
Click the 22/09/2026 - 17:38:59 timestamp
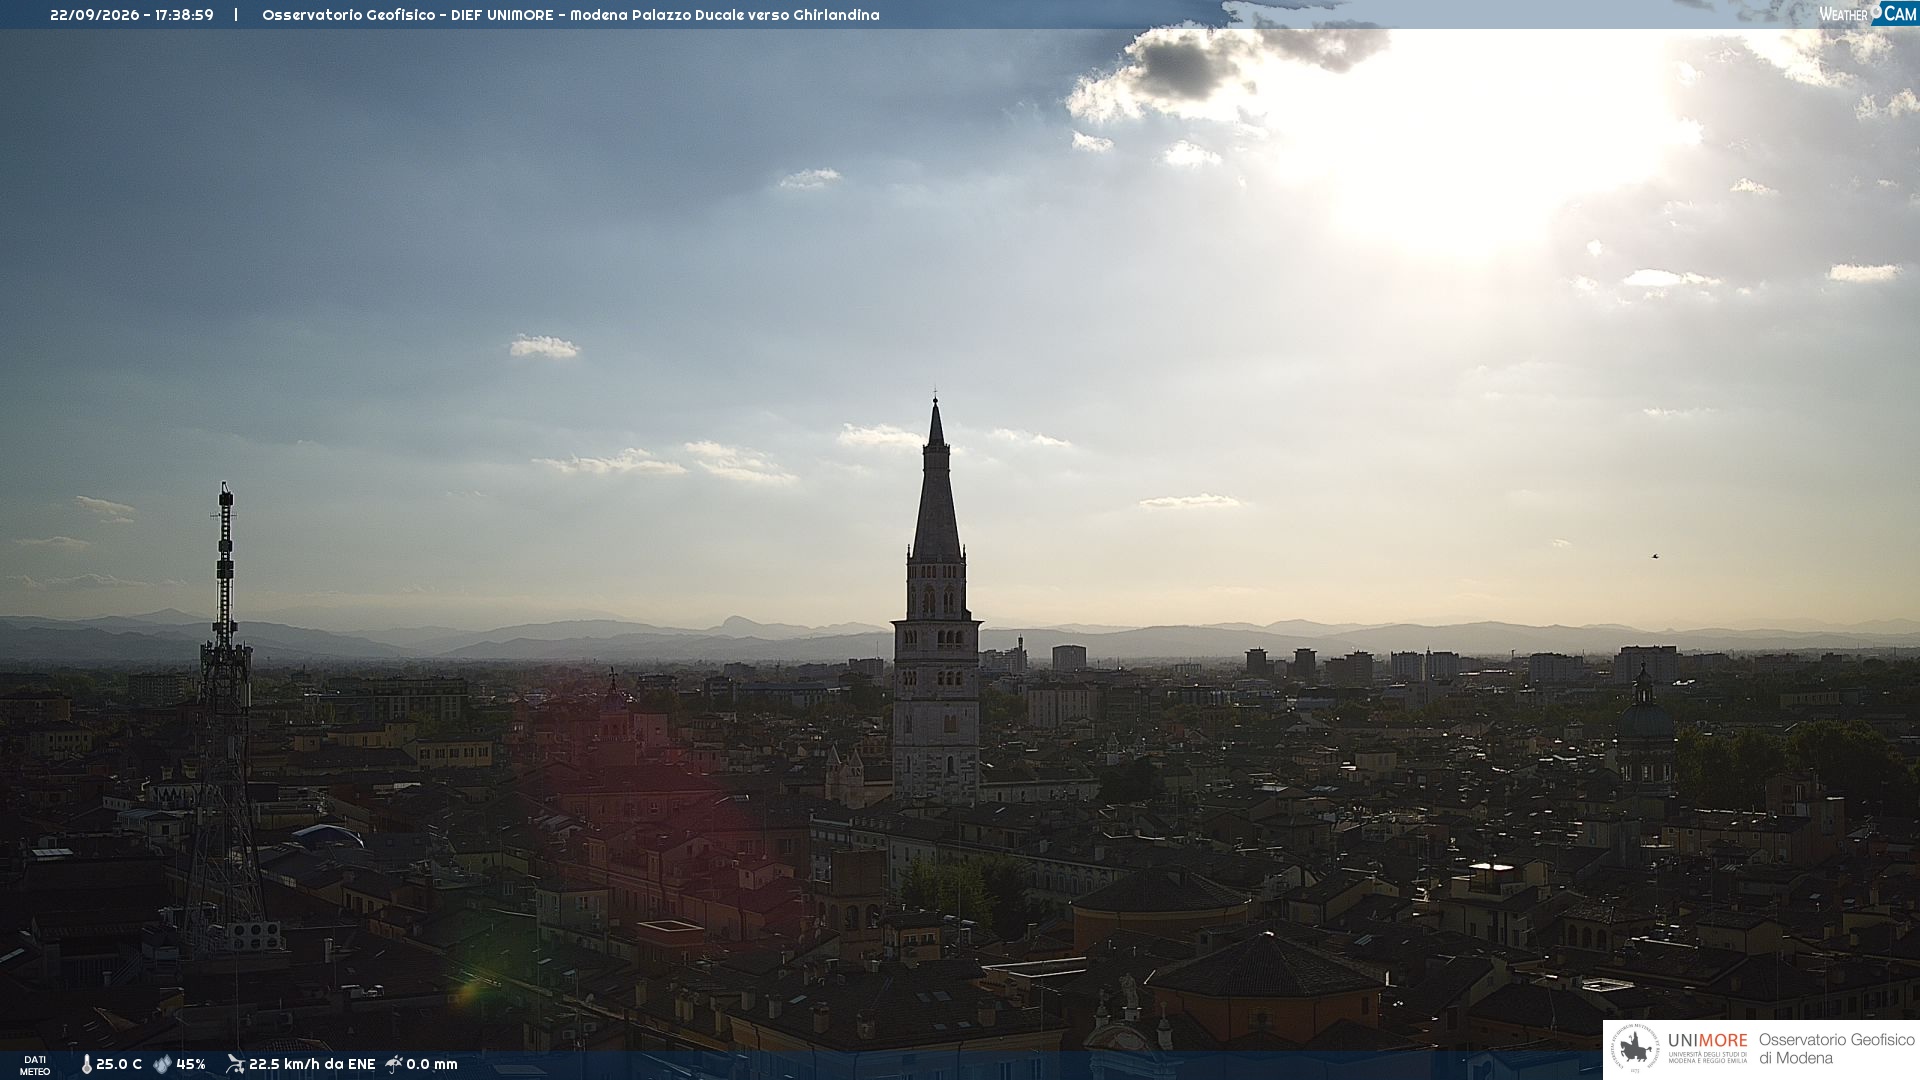tap(132, 15)
